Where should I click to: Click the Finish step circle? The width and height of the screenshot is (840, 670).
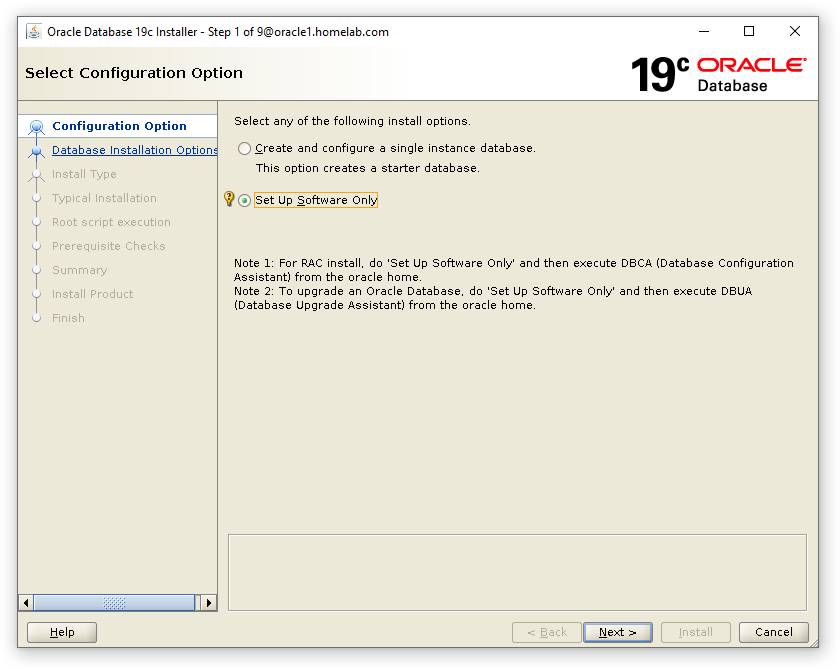(36, 318)
